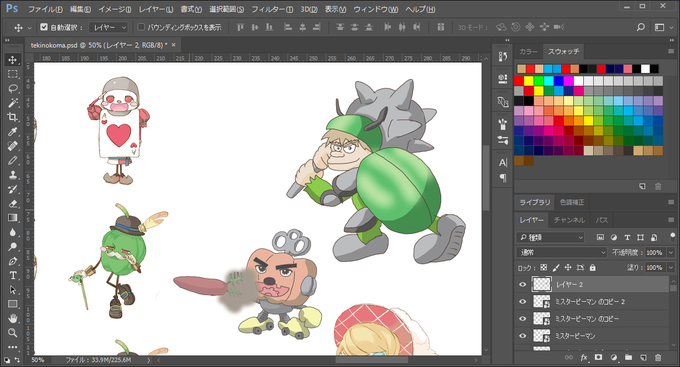Select the Dodge tool
The image size is (680, 367).
coord(13,246)
